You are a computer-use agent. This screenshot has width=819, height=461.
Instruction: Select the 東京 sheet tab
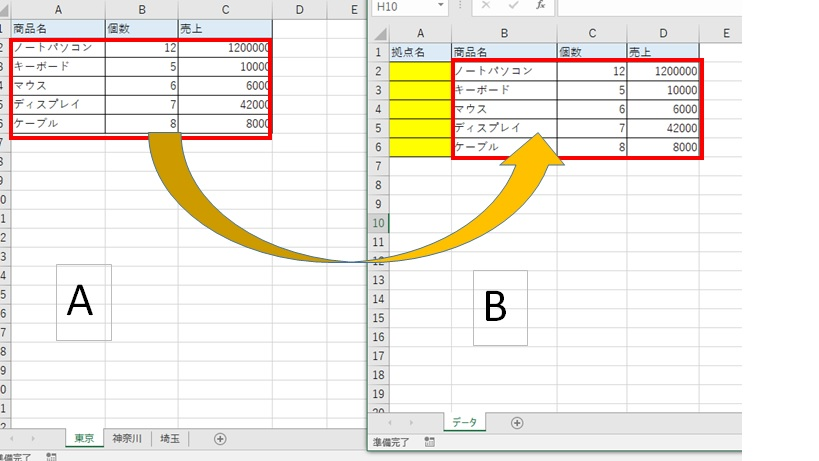84,439
